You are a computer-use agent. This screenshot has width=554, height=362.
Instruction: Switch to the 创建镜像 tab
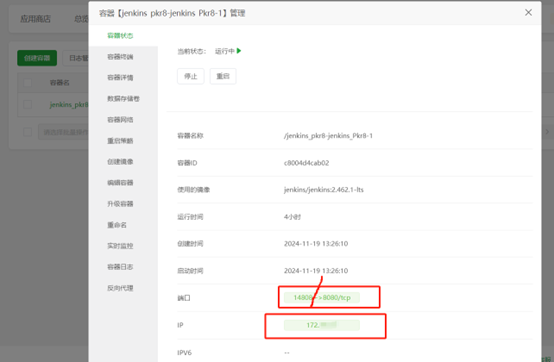click(x=120, y=162)
